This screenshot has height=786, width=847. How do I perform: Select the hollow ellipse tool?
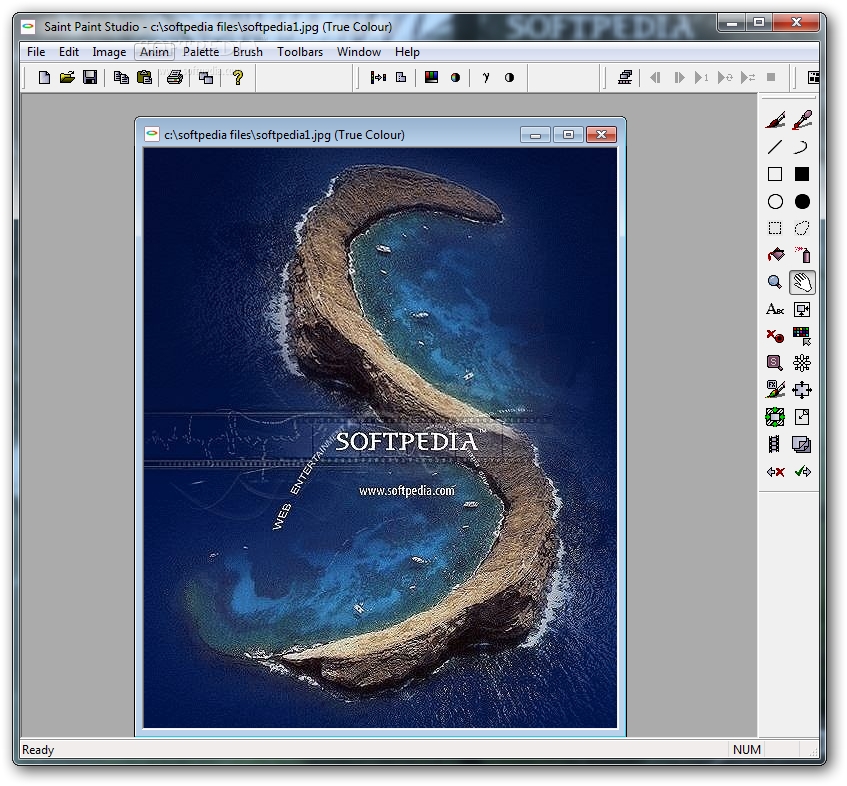point(775,201)
